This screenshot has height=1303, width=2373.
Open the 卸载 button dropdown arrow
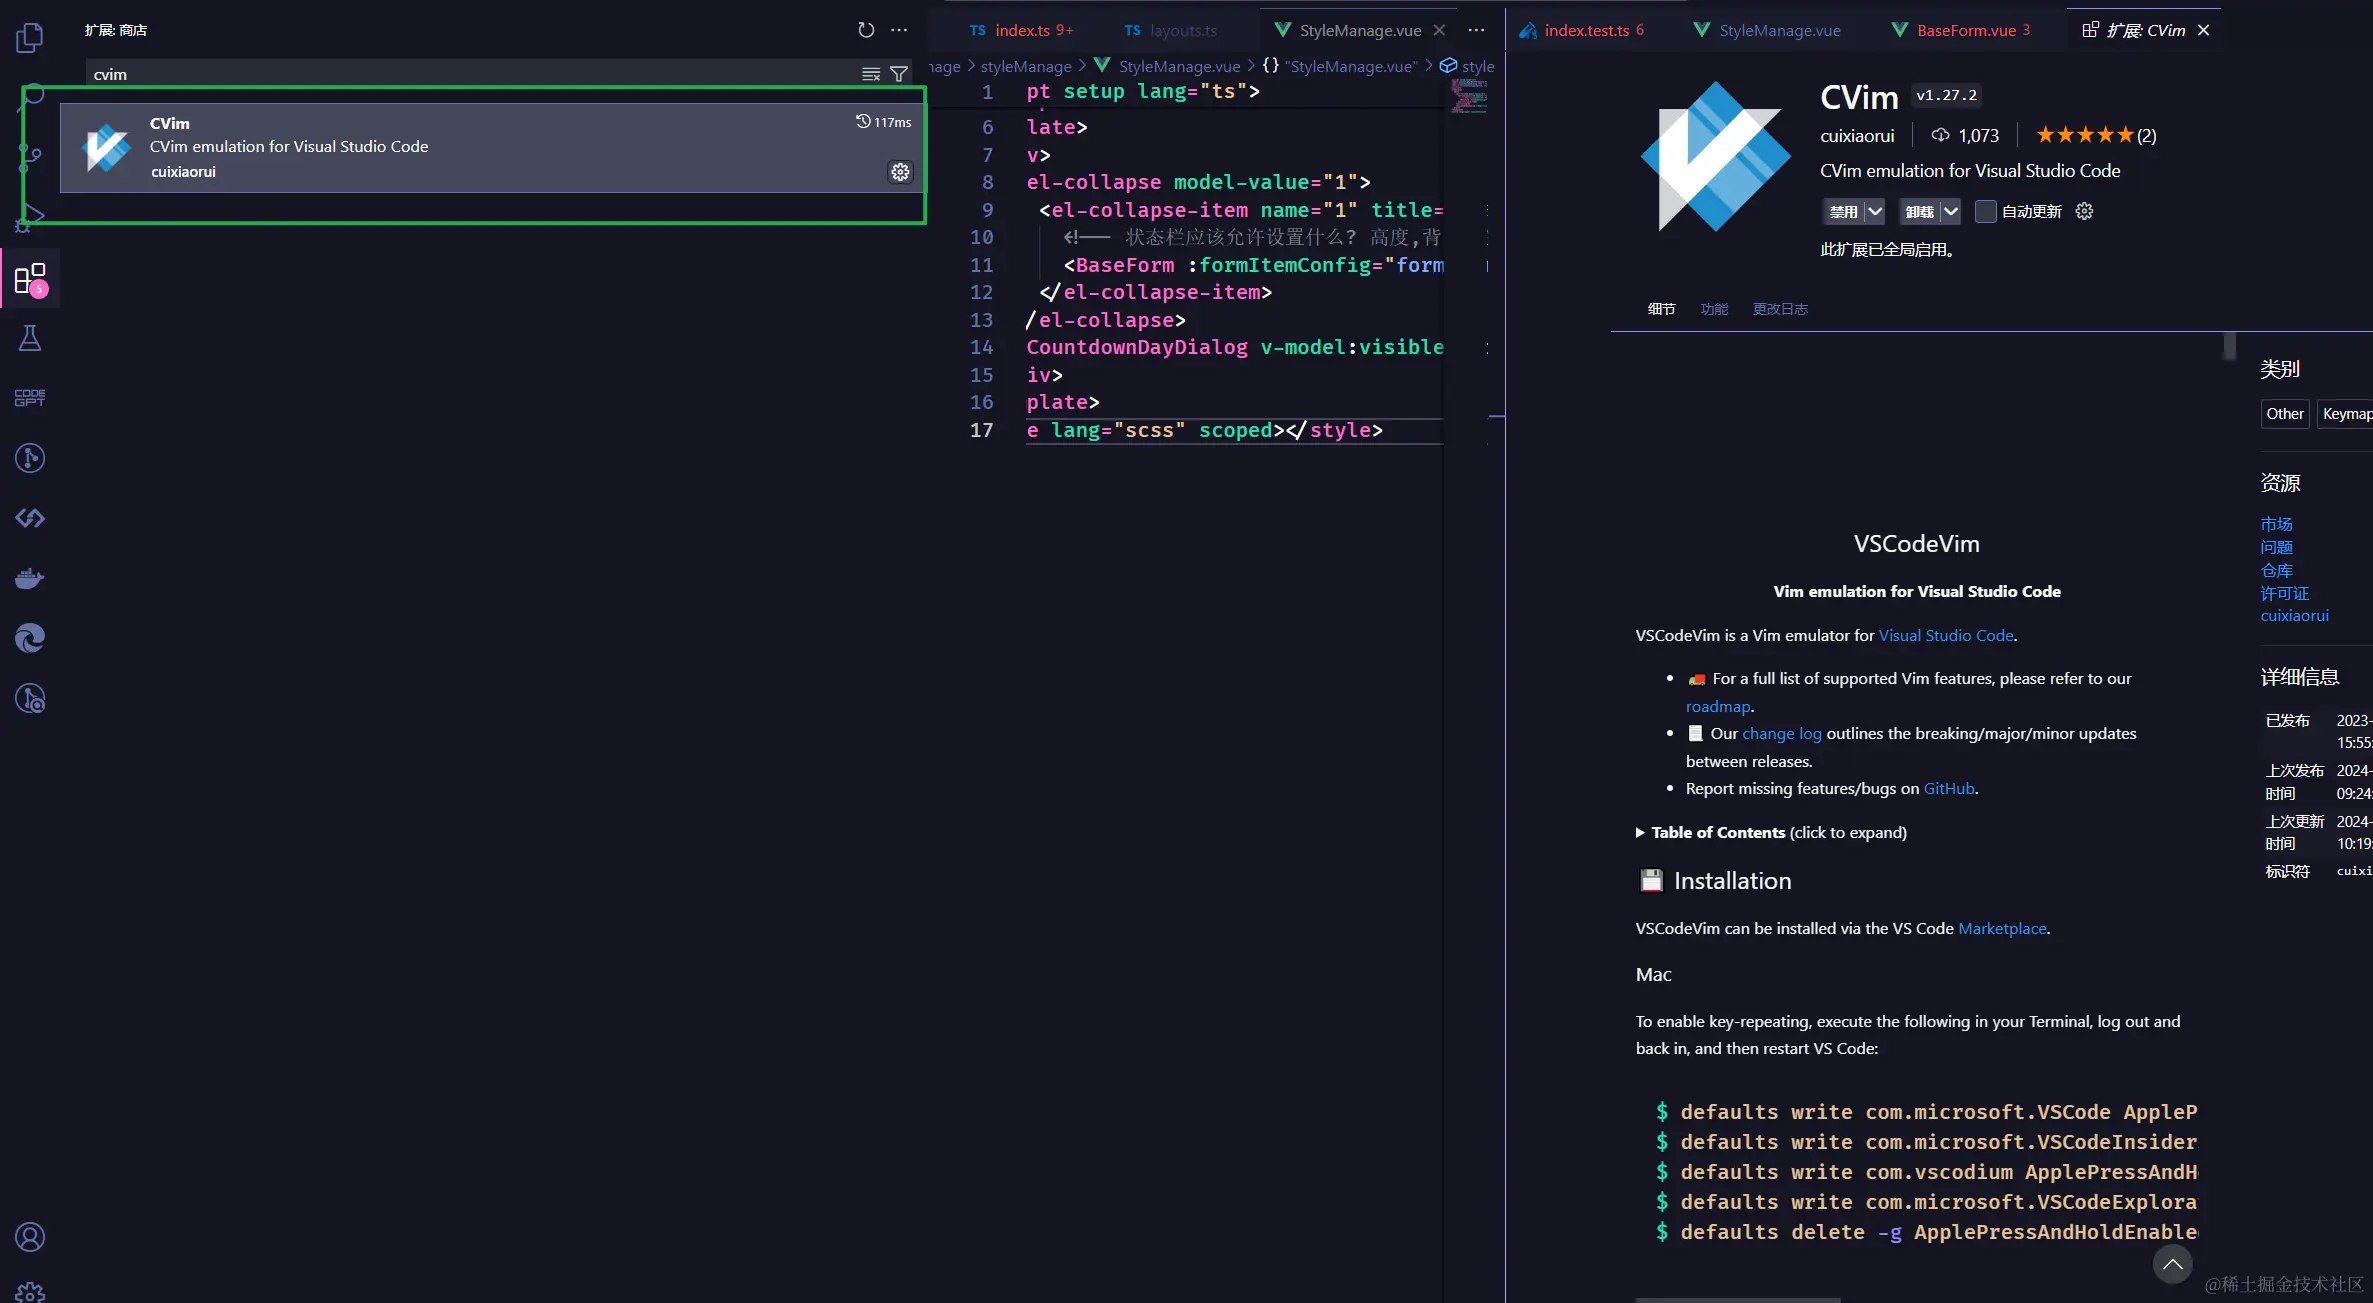point(1950,211)
